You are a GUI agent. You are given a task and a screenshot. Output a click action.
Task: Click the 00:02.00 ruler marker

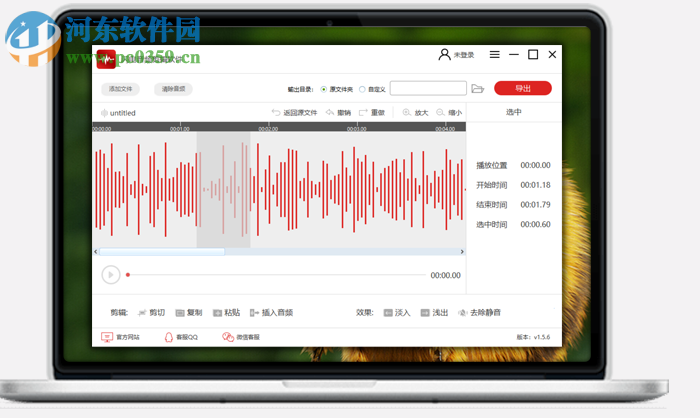(x=268, y=129)
